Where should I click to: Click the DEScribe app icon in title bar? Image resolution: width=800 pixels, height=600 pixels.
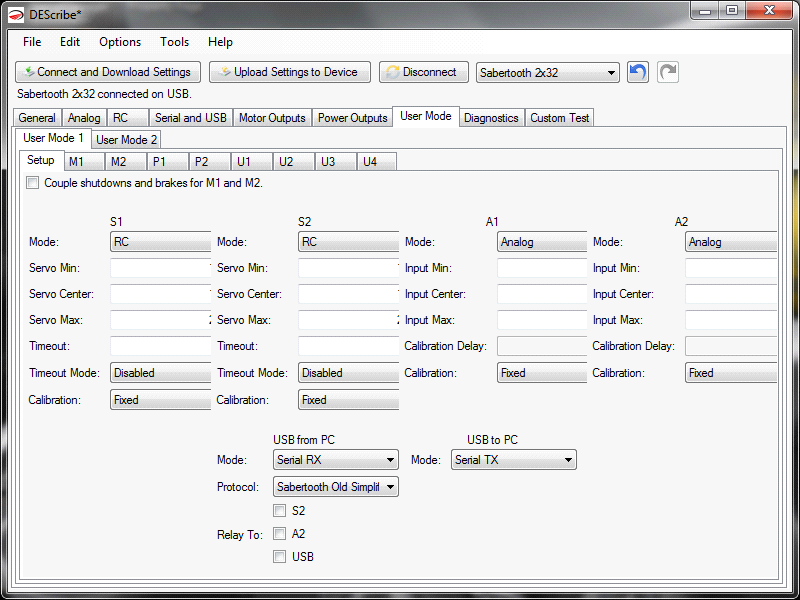tap(16, 15)
